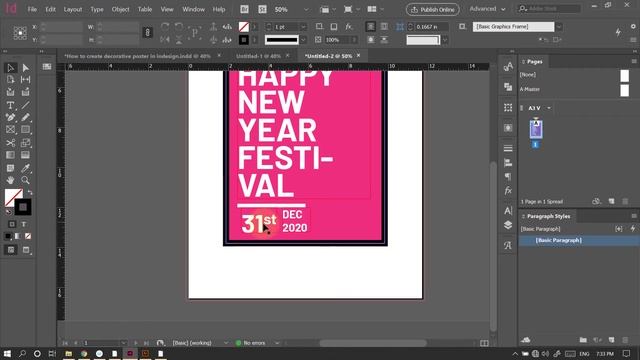Viewport: 640px width, 360px height.
Task: Open the Layout menu
Action: pos(73,9)
